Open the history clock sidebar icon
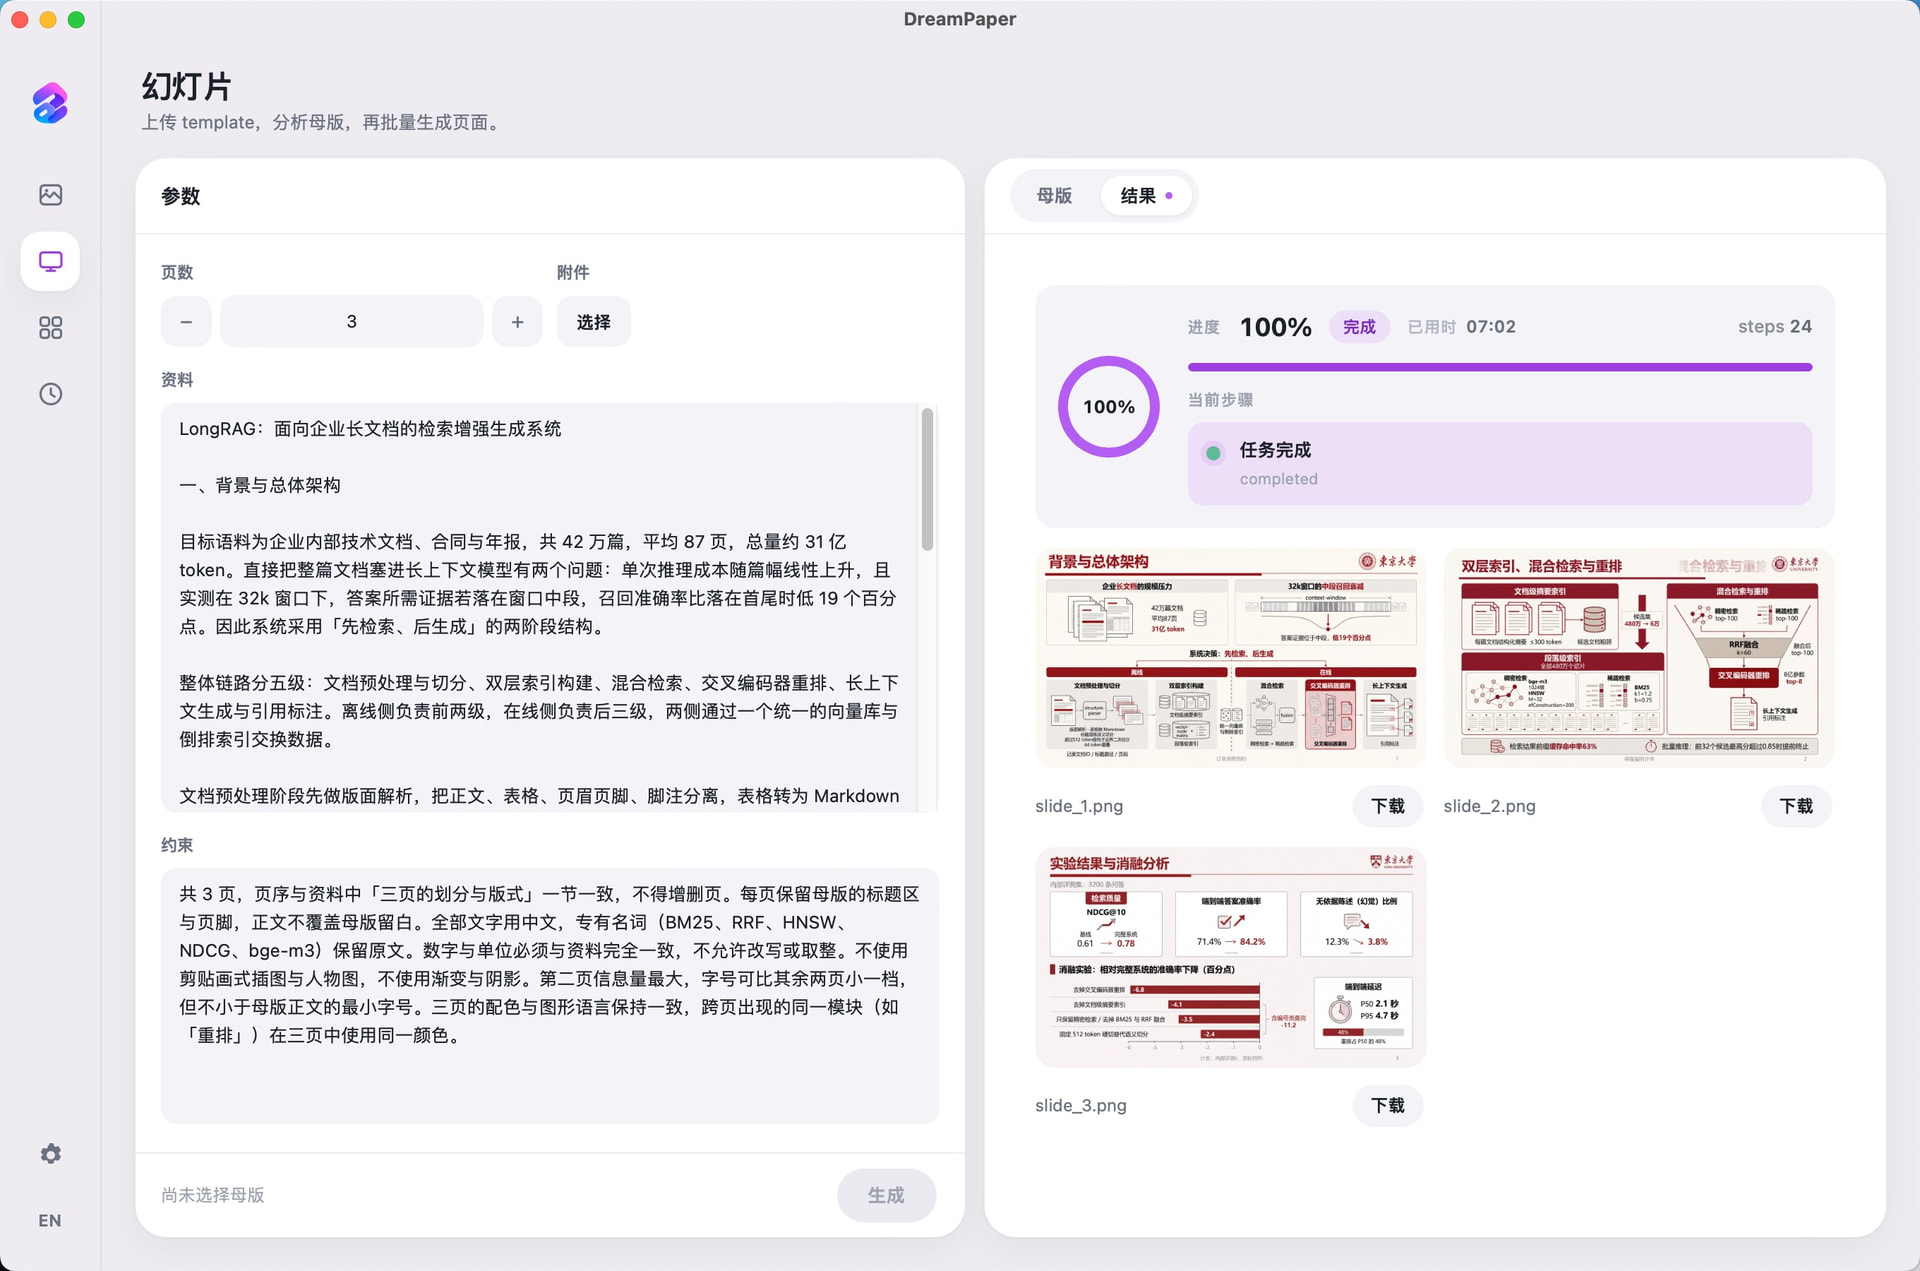1920x1271 pixels. tap(50, 394)
